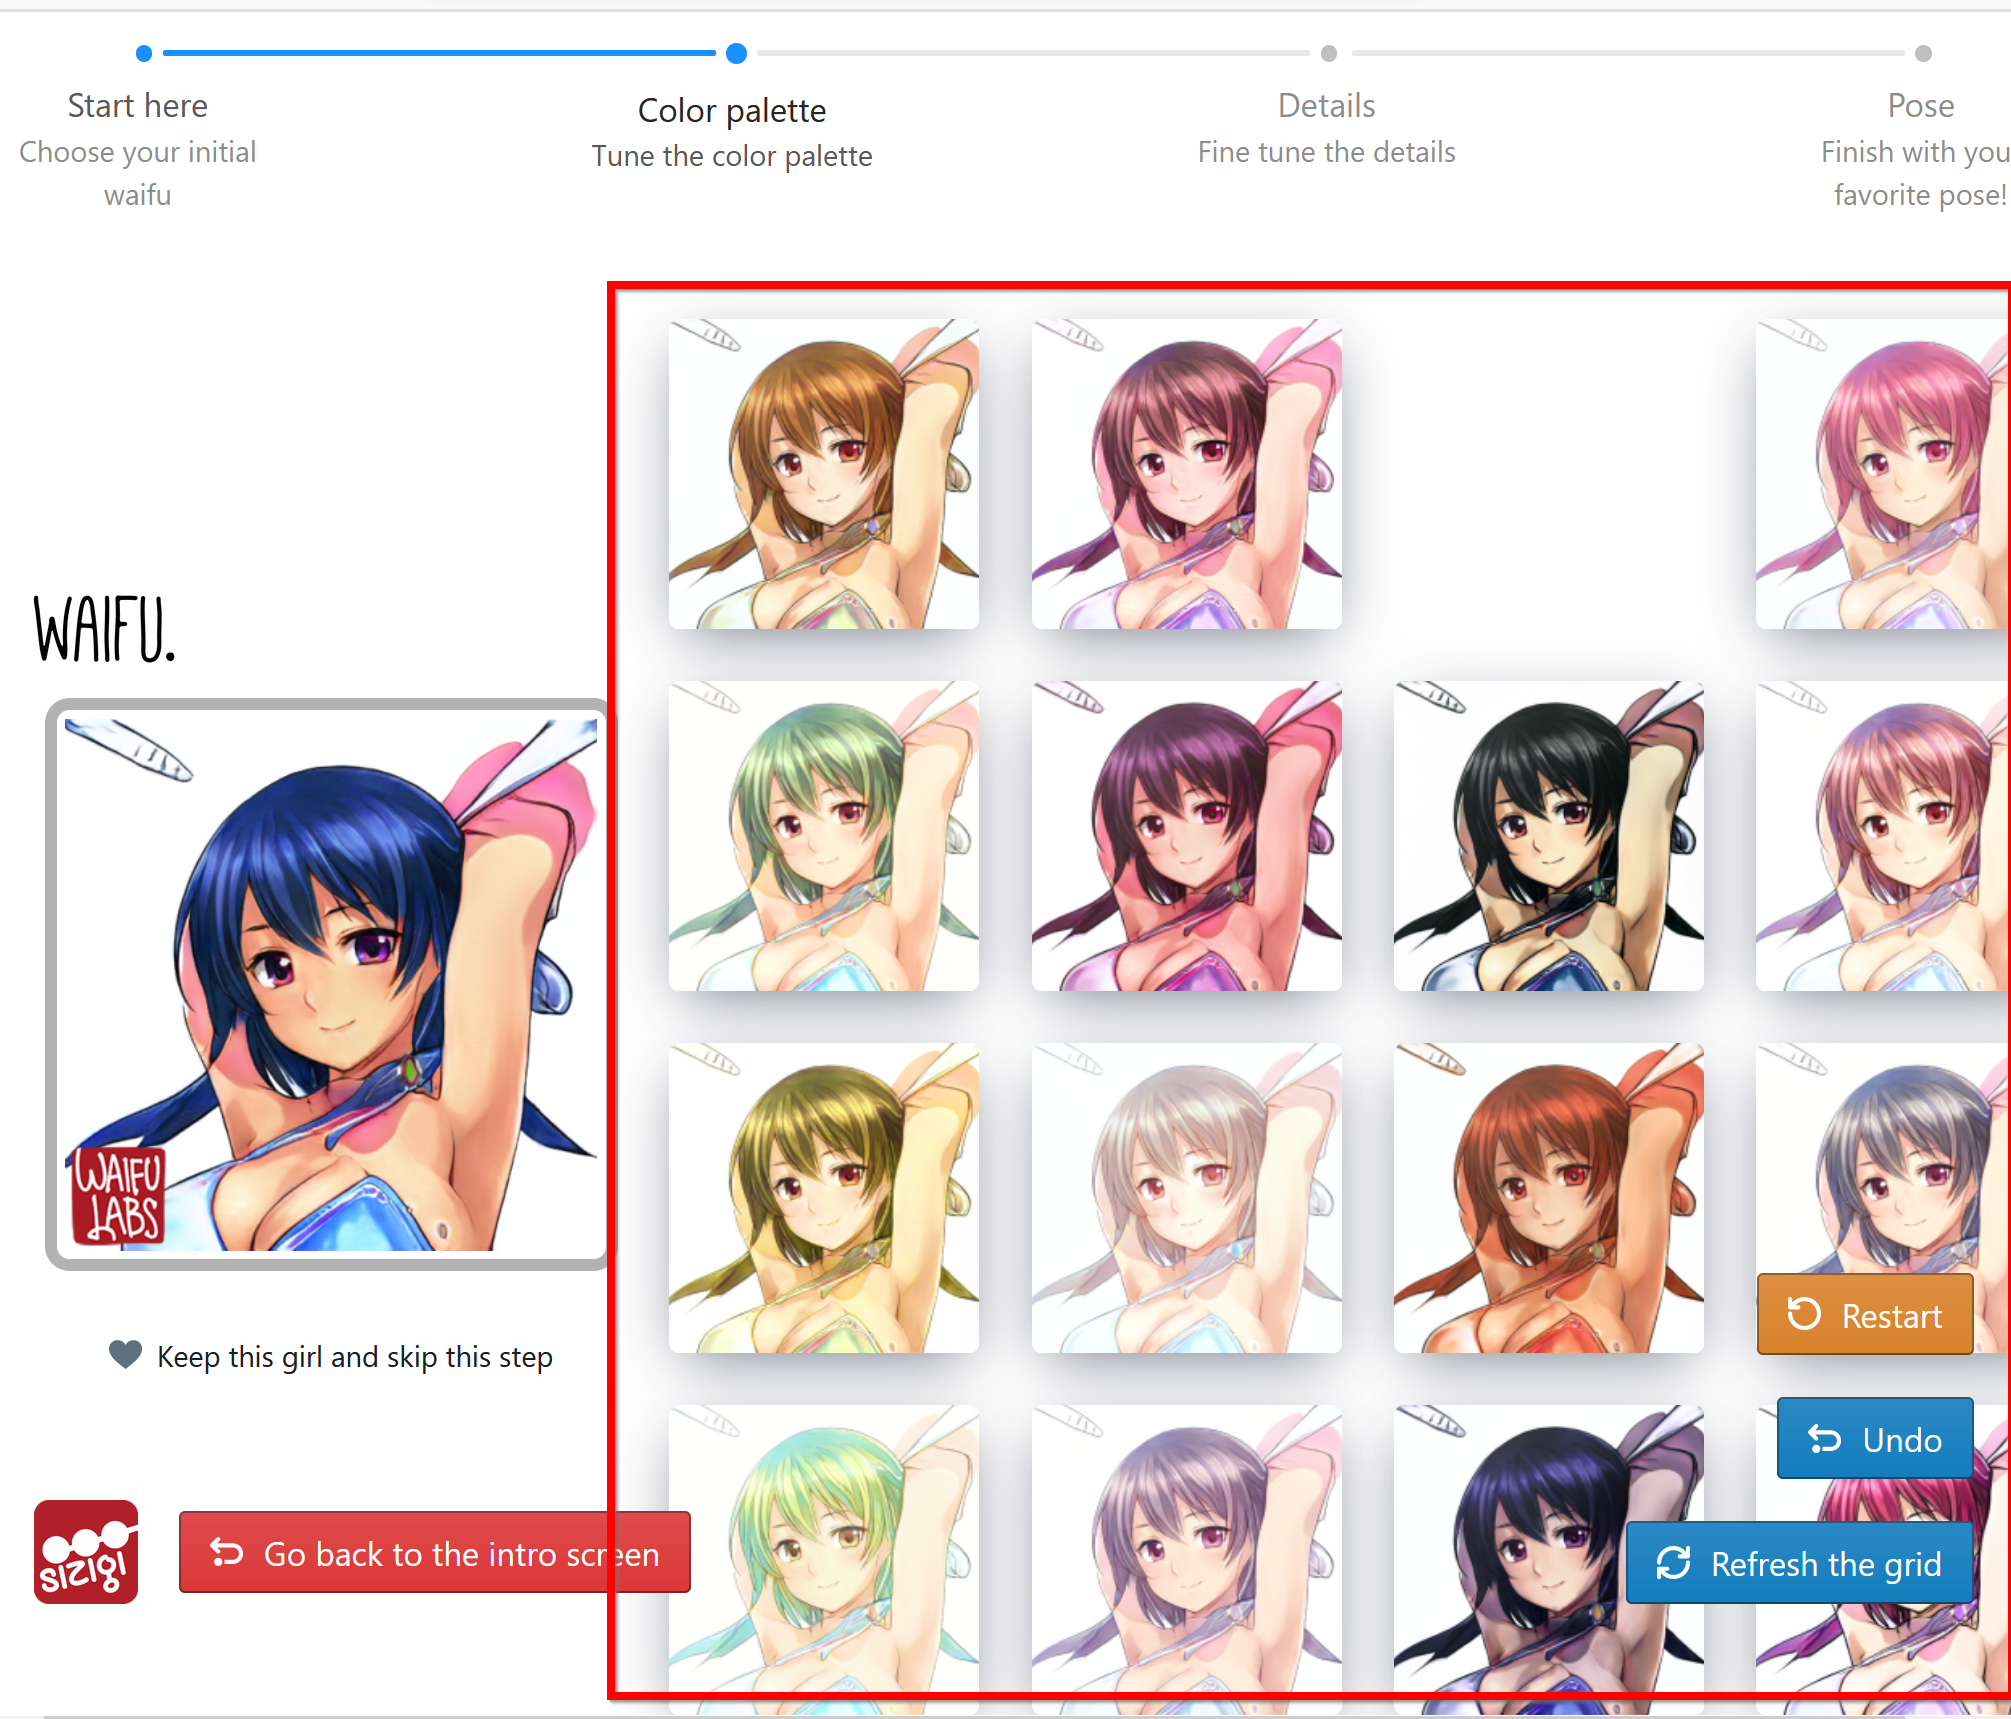This screenshot has width=2011, height=1719.
Task: Click the back arrow icon in the red button
Action: pos(227,1553)
